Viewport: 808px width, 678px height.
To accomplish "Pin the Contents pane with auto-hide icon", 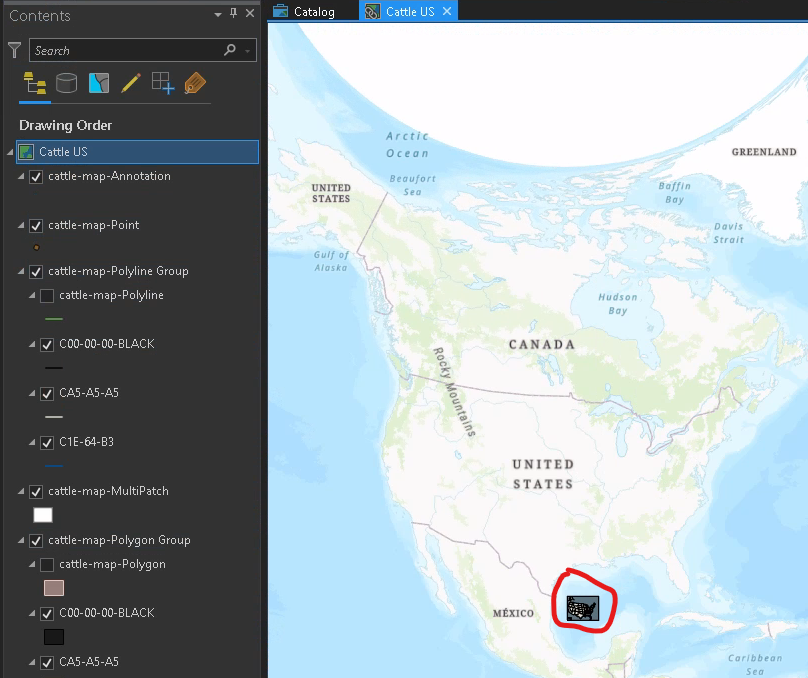I will click(x=233, y=13).
